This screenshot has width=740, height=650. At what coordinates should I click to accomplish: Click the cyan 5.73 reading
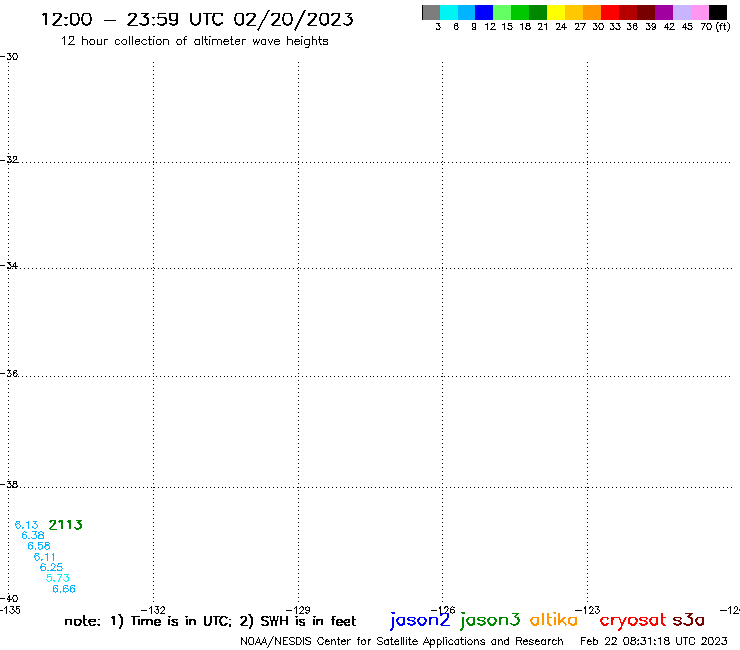click(58, 578)
